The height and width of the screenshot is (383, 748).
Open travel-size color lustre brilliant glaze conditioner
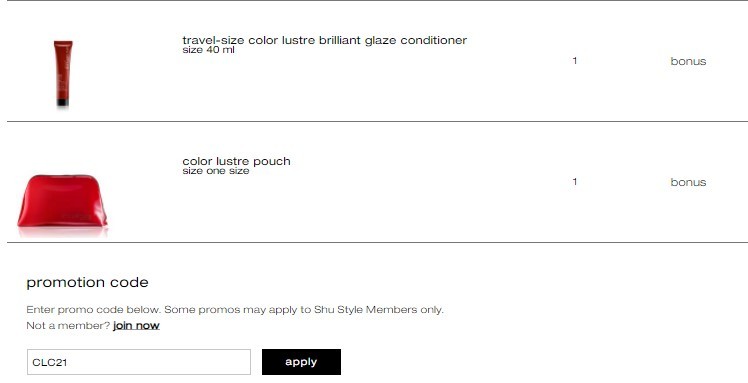click(324, 40)
